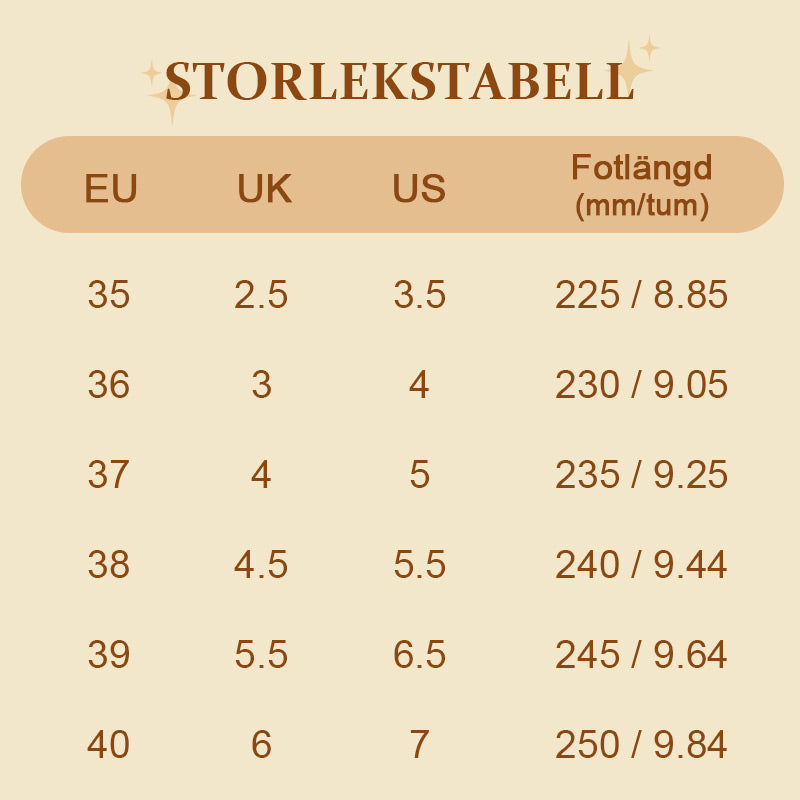Click UK size 2.5
Image resolution: width=800 pixels, height=800 pixels.
coord(261,295)
